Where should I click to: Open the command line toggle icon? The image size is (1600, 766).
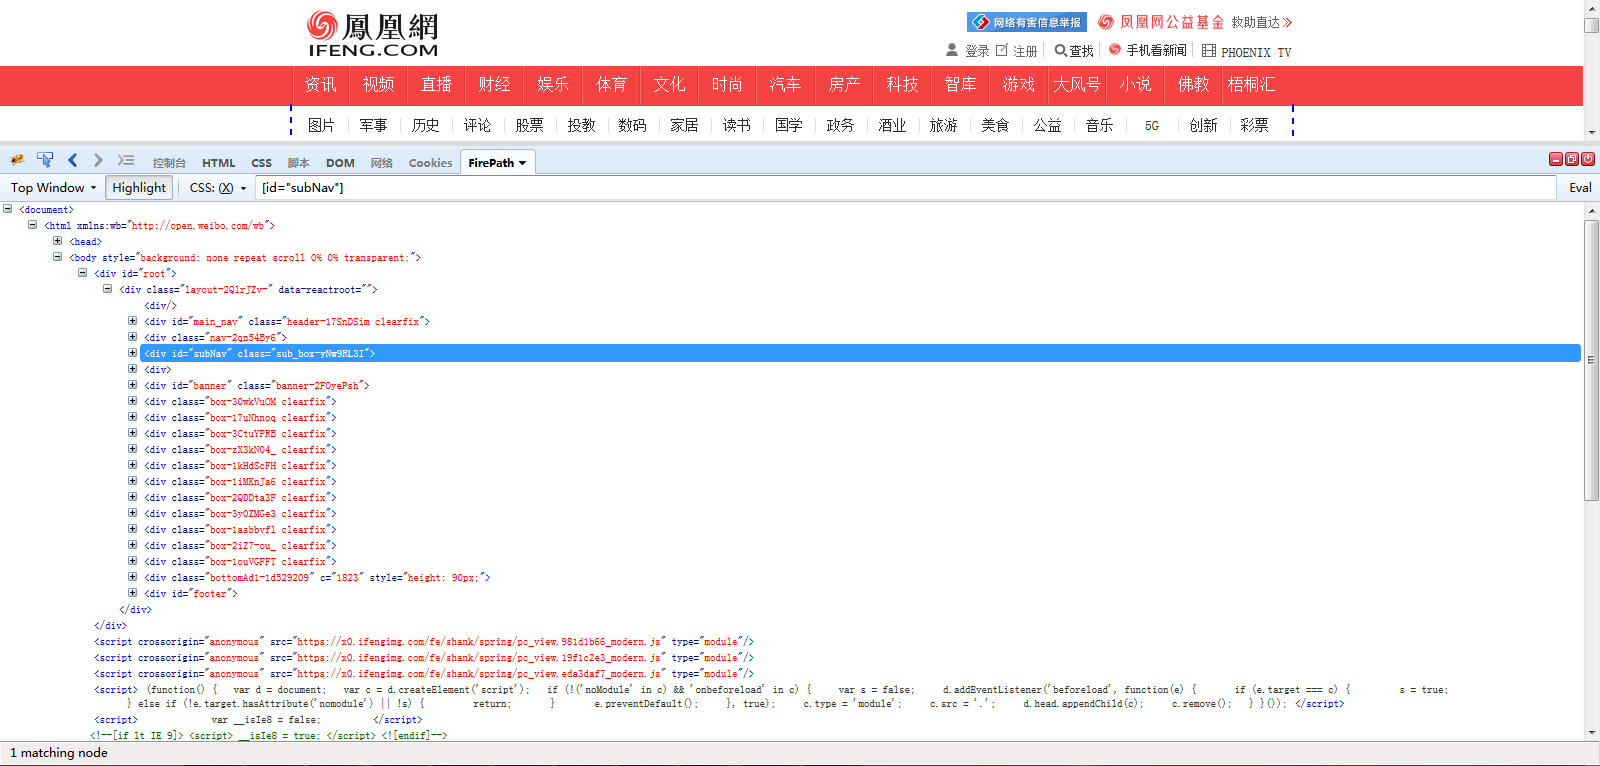125,160
